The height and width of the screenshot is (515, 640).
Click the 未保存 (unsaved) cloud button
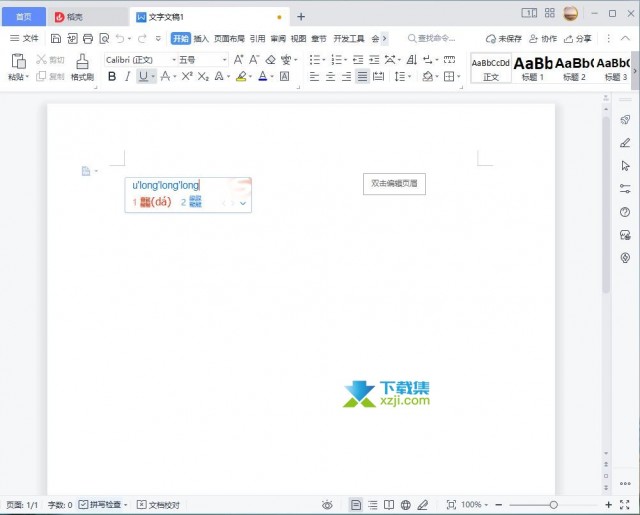pyautogui.click(x=504, y=39)
